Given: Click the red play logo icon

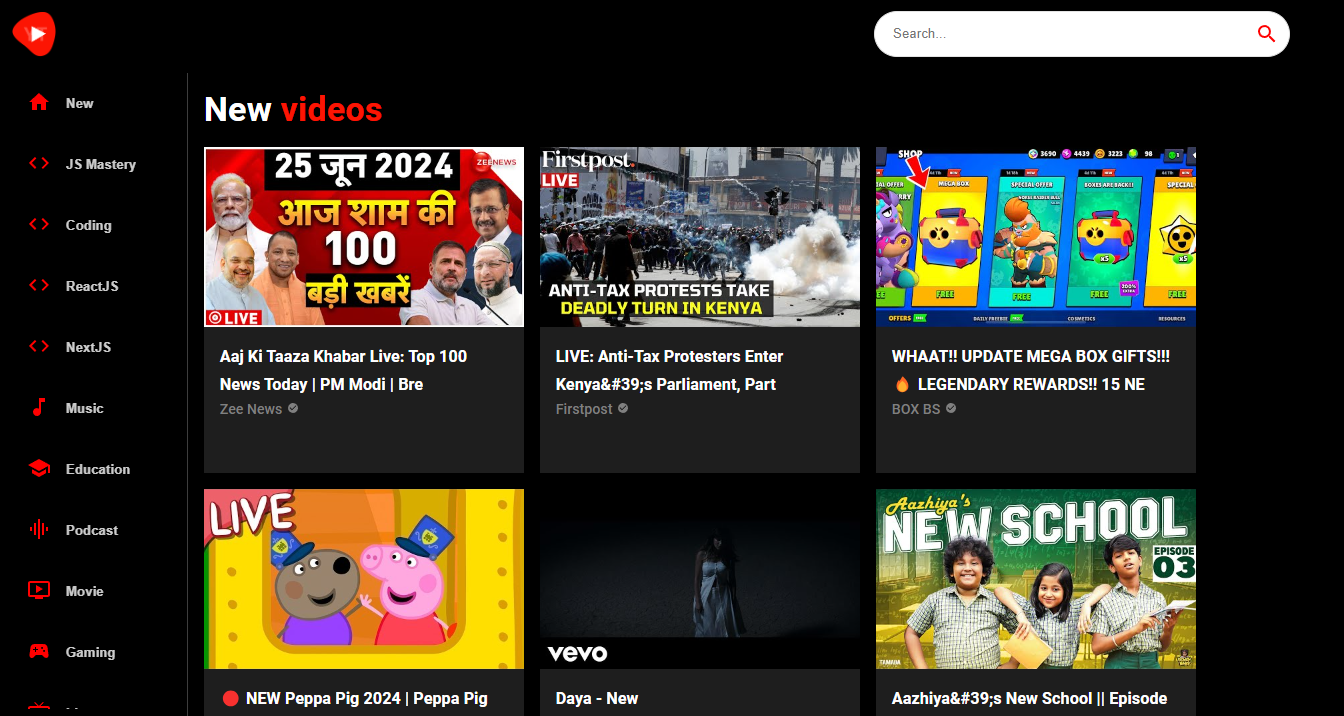Looking at the screenshot, I should coord(34,34).
